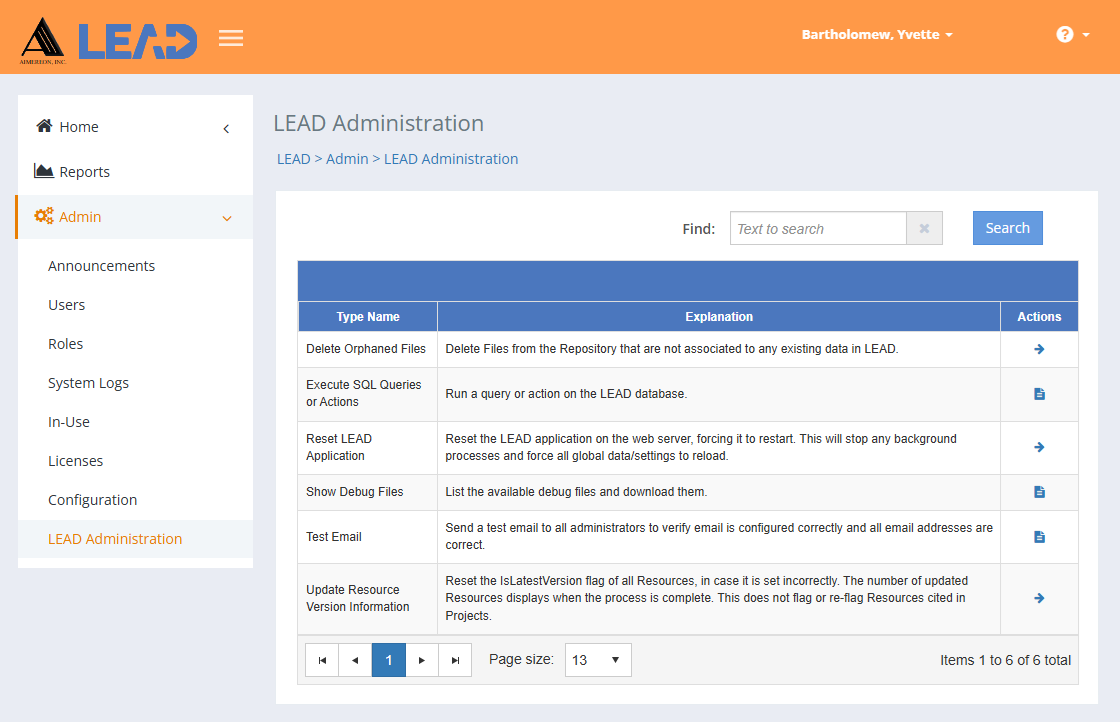Open Roles submenu item
Viewport: 1120px width, 722px height.
[66, 344]
